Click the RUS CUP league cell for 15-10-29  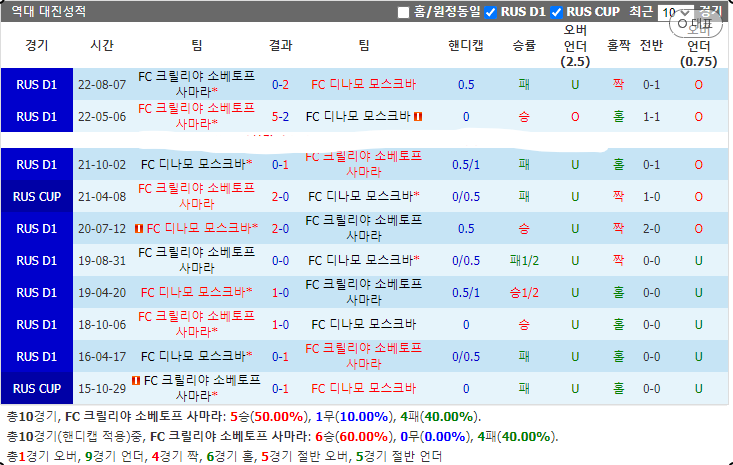click(x=37, y=388)
